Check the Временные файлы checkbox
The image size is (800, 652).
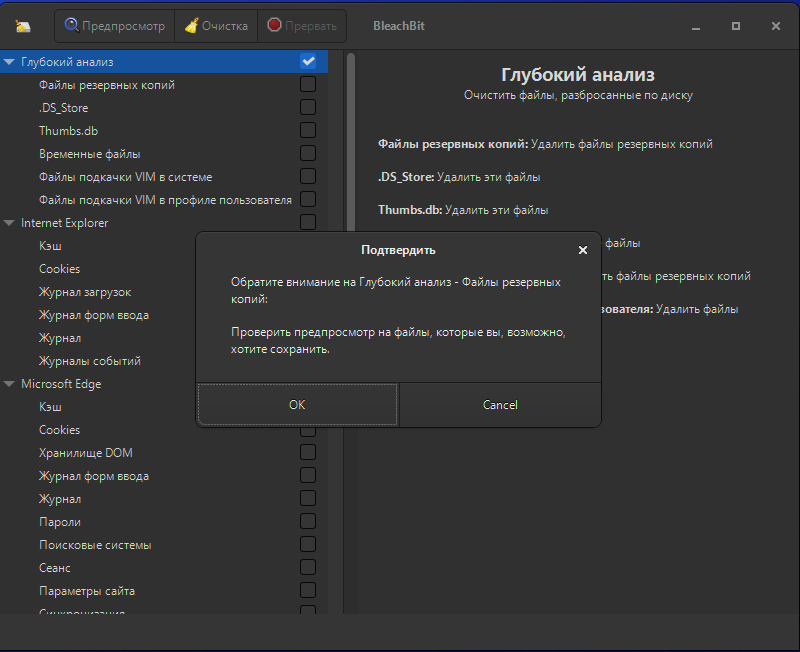pos(308,154)
